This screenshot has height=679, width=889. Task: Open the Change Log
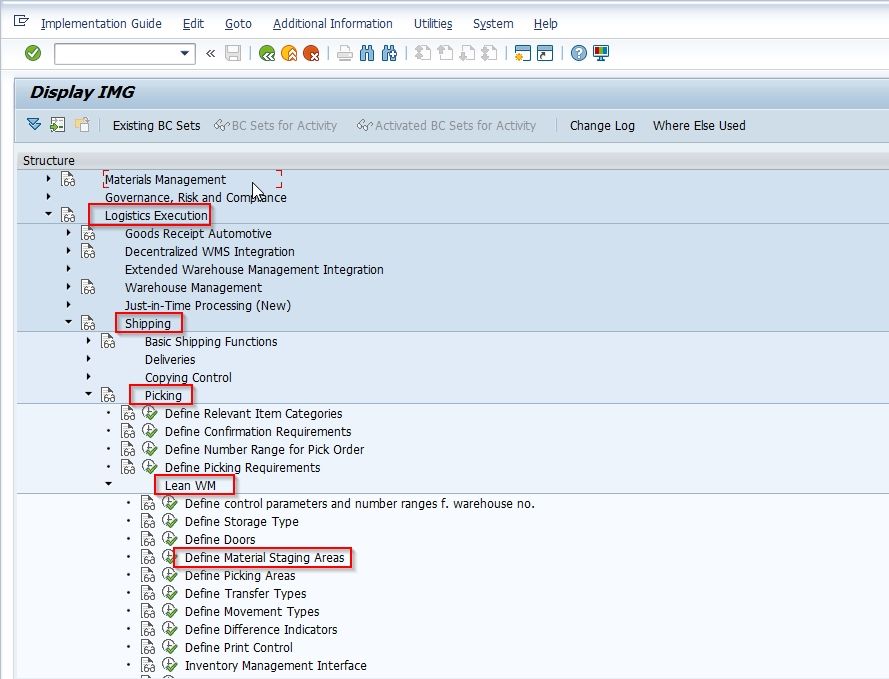coord(602,125)
